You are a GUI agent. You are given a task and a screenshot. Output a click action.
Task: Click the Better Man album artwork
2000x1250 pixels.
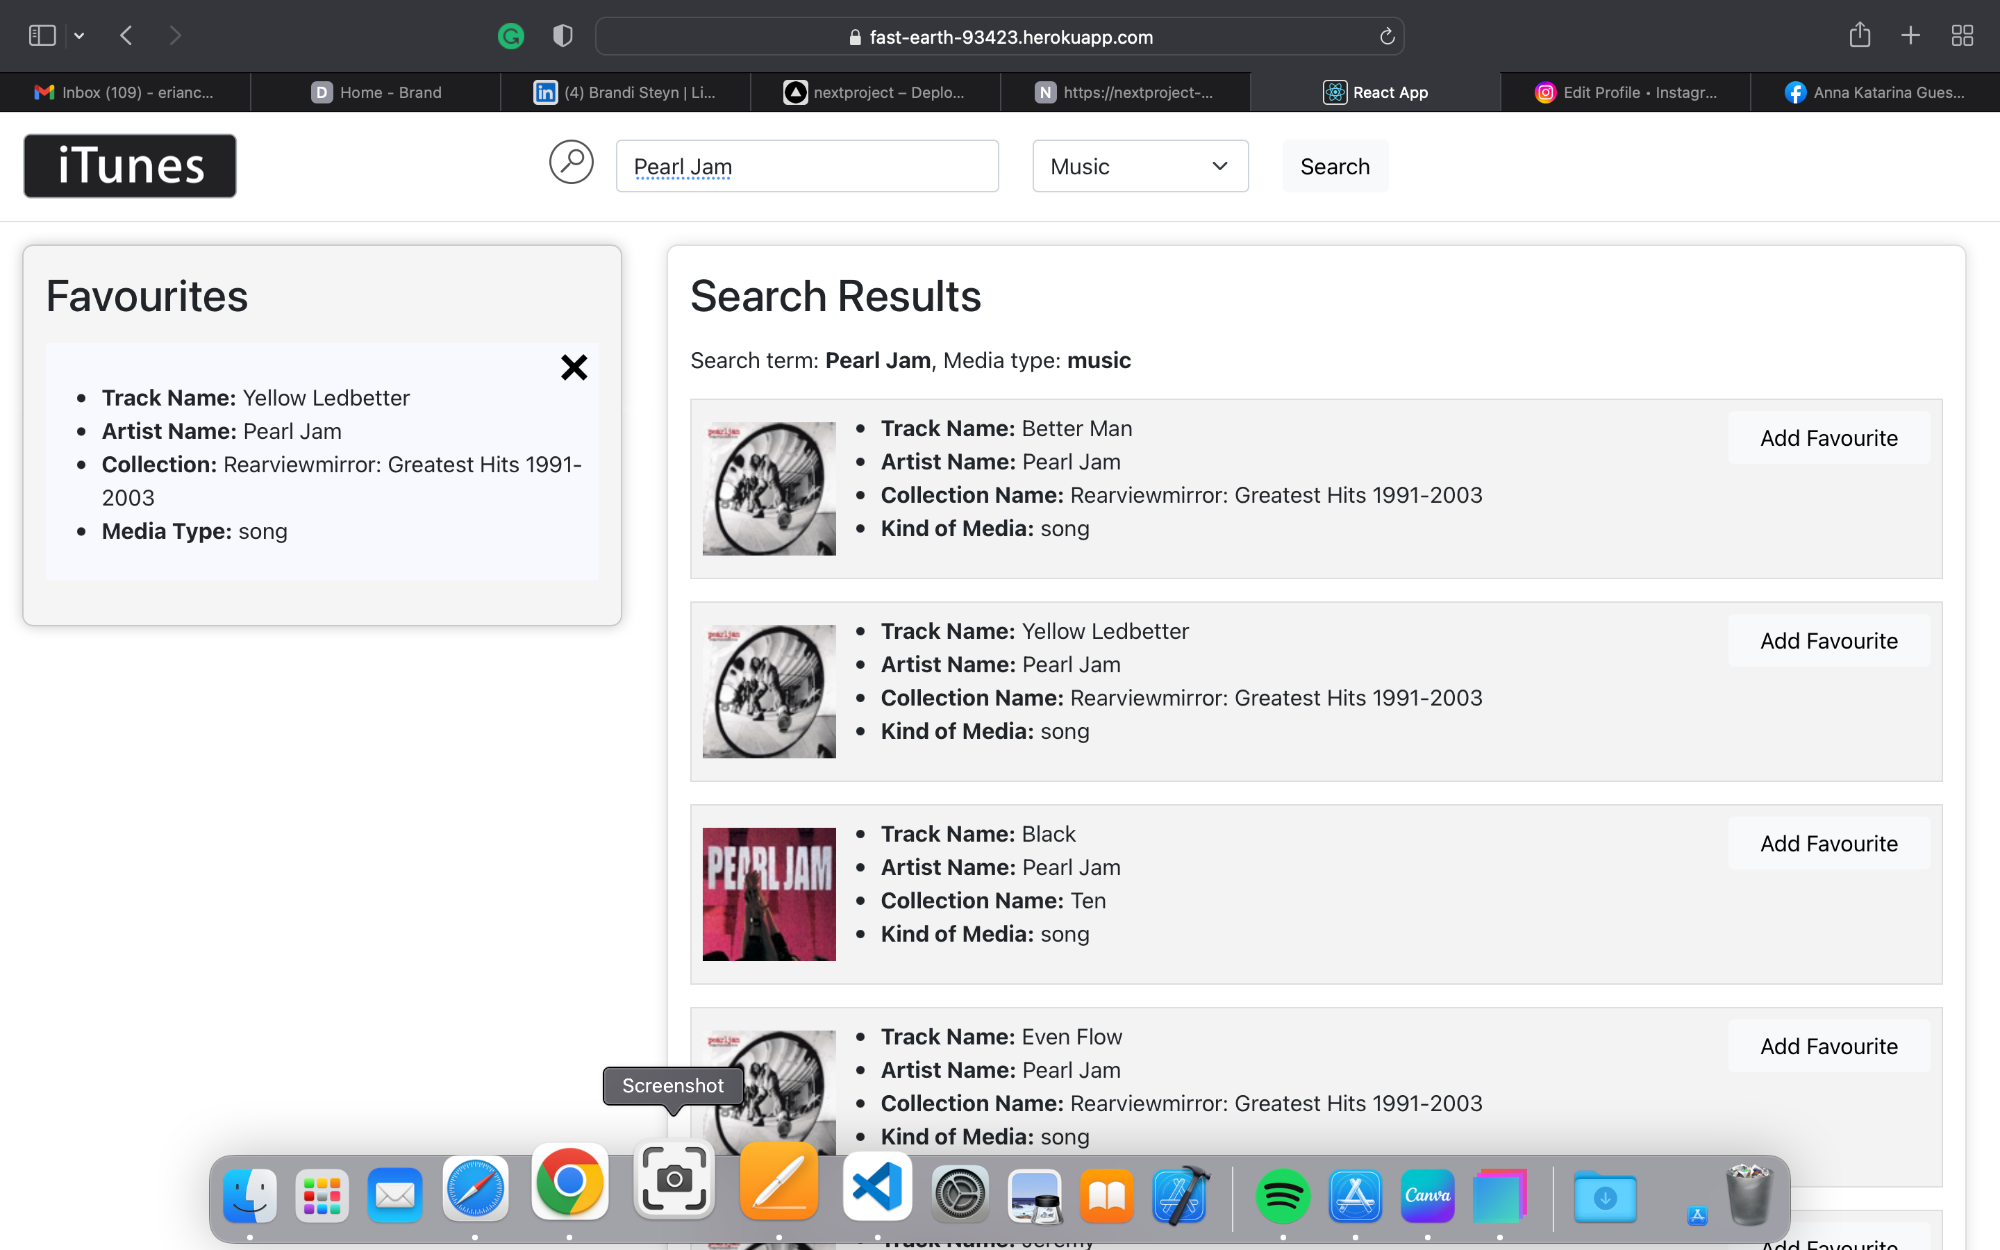click(769, 488)
